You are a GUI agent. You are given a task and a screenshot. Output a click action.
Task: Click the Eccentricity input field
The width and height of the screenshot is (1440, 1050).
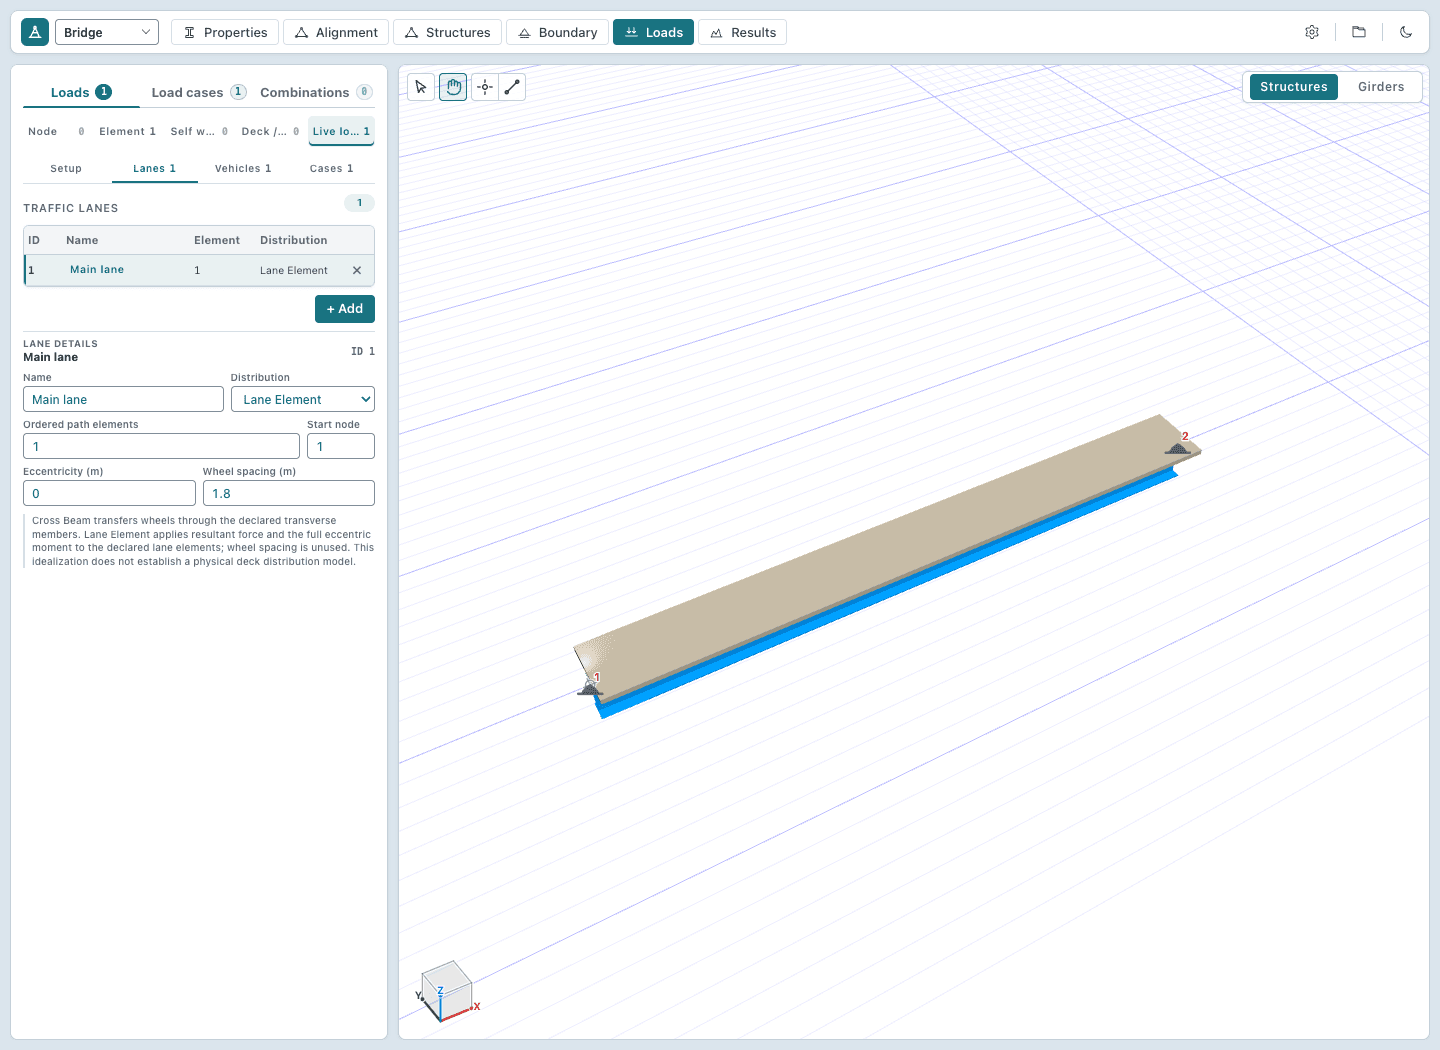109,493
